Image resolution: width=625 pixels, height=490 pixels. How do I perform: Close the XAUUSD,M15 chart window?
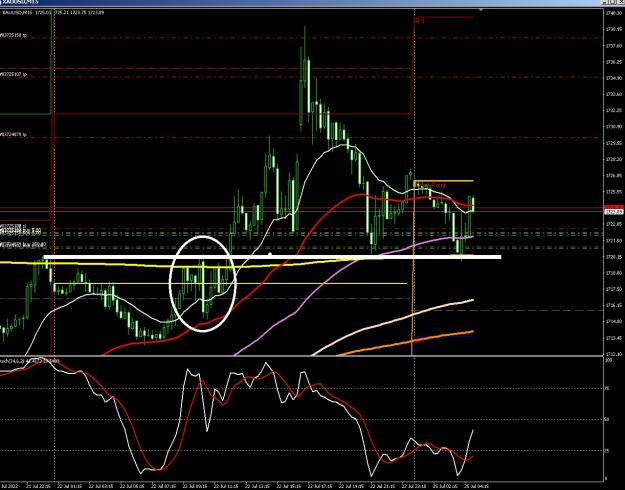620,2
